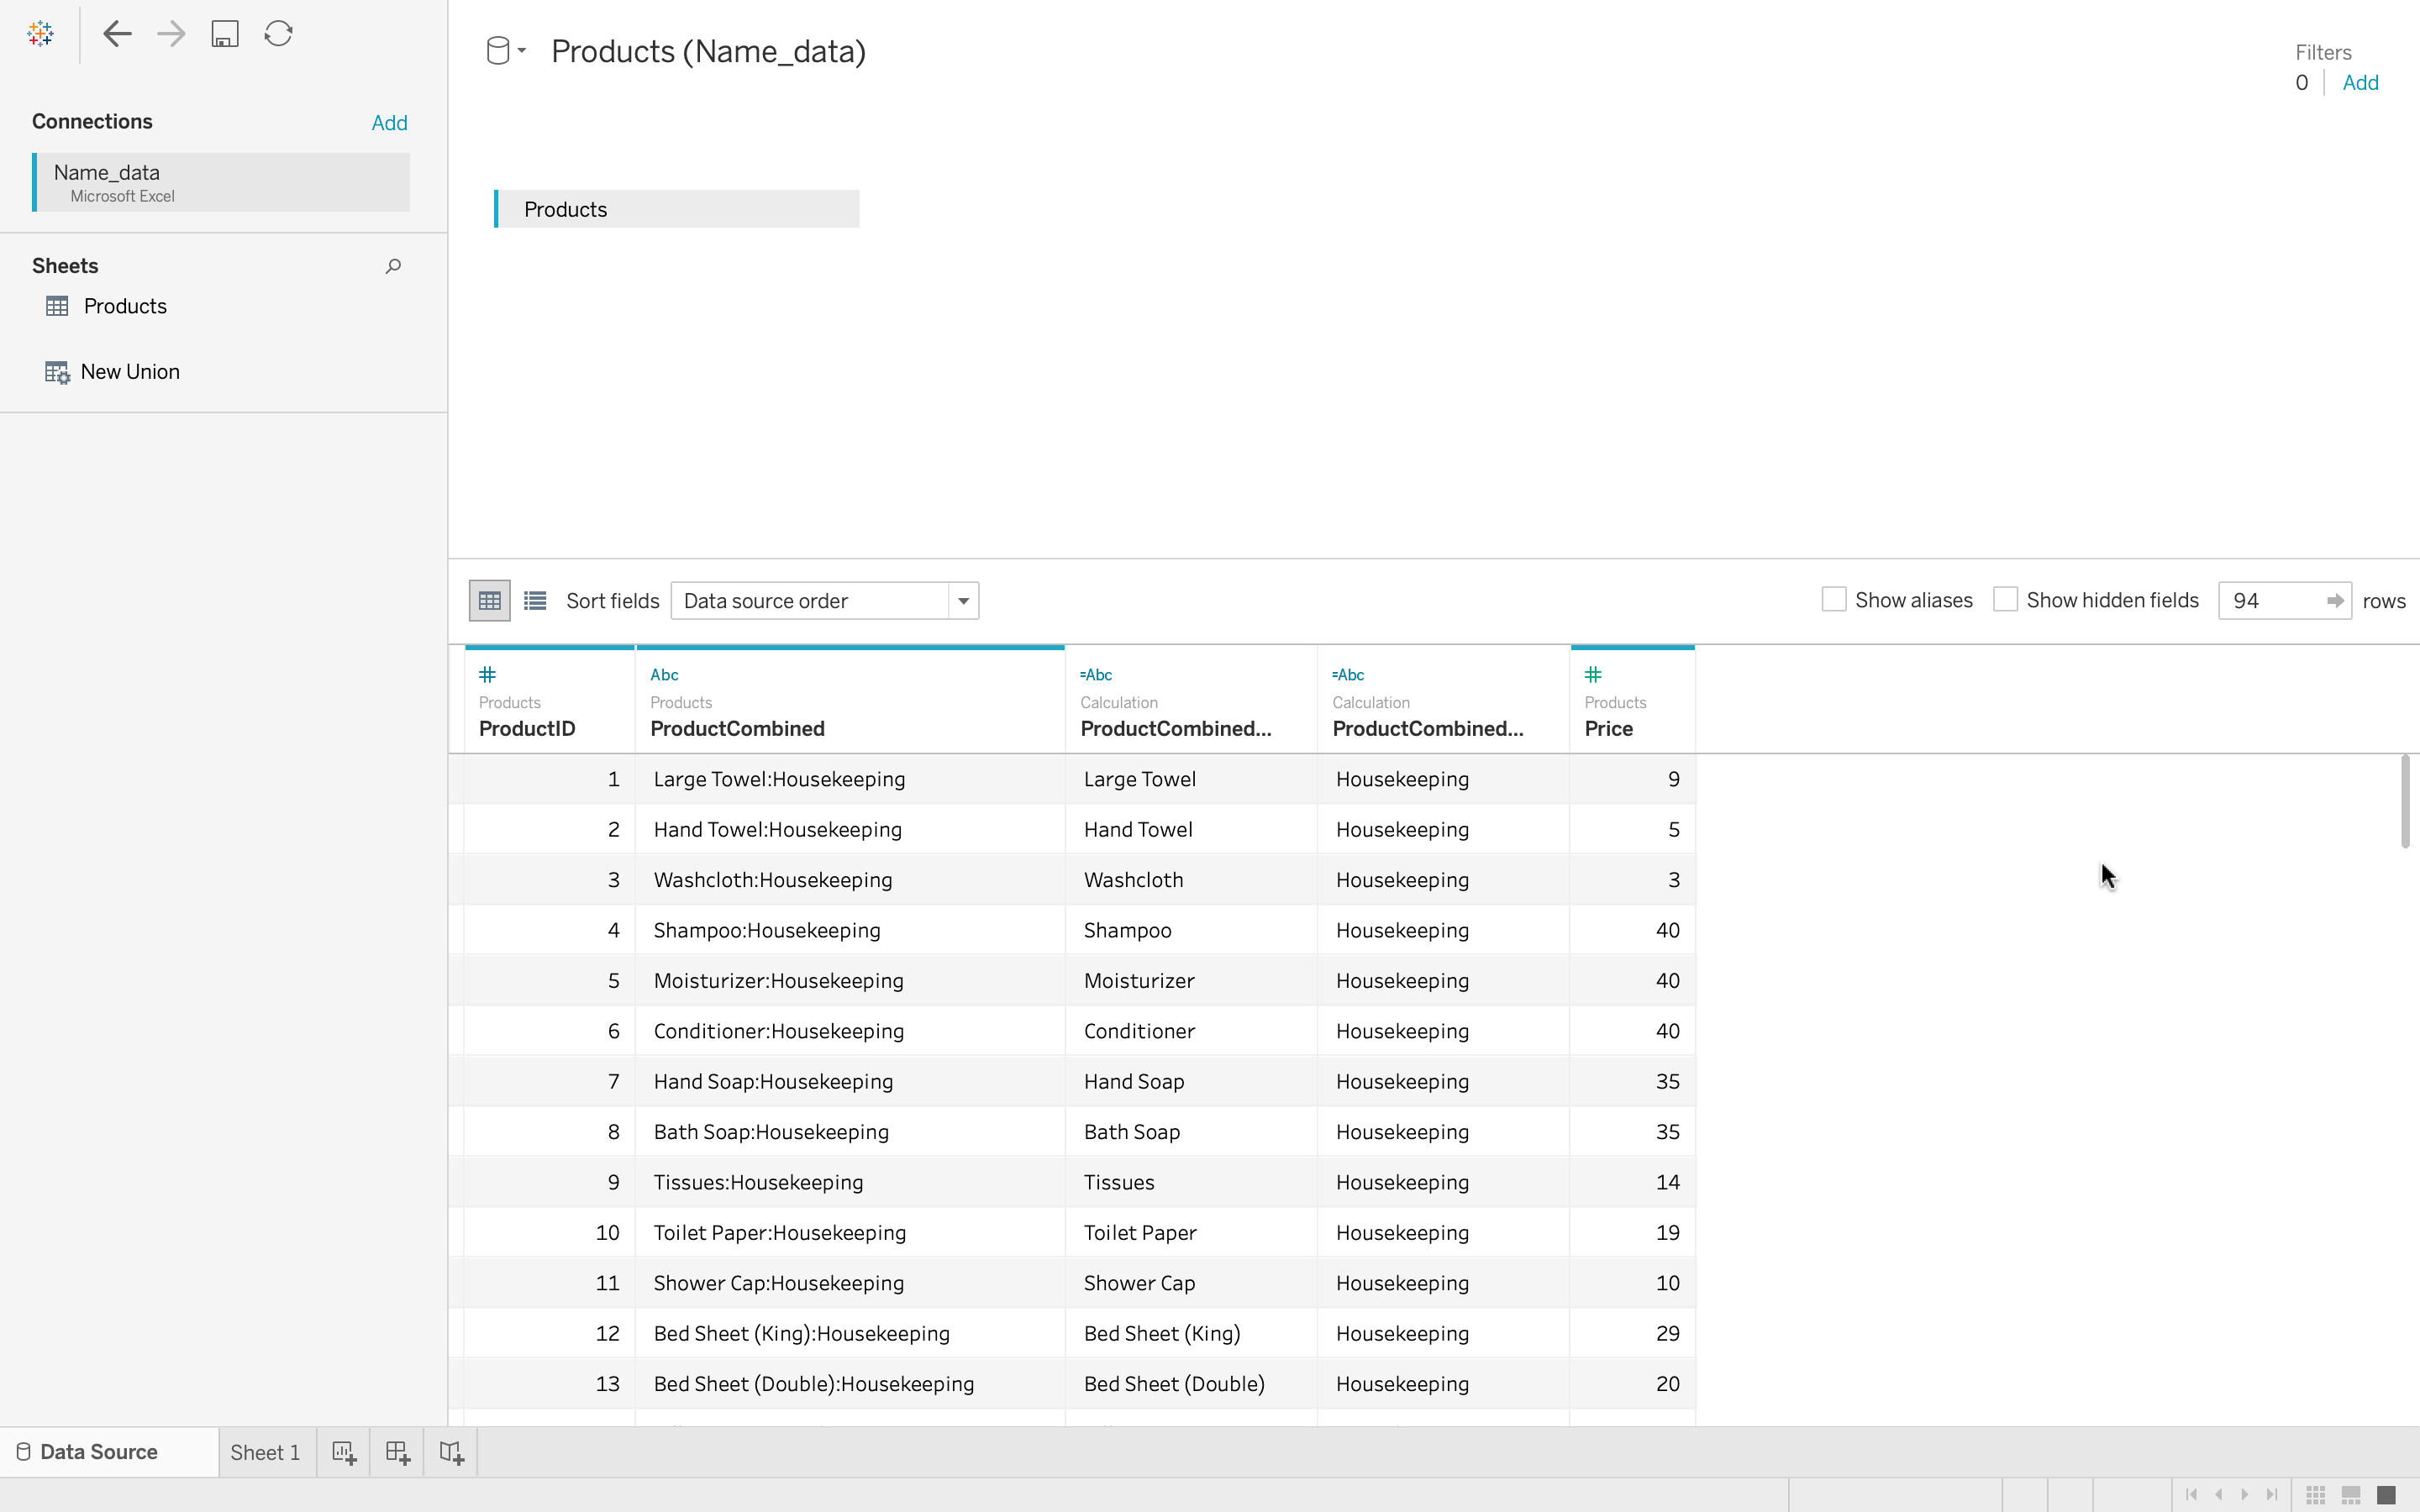Change ProductID column data type icon
The width and height of the screenshot is (2420, 1512).
[488, 675]
